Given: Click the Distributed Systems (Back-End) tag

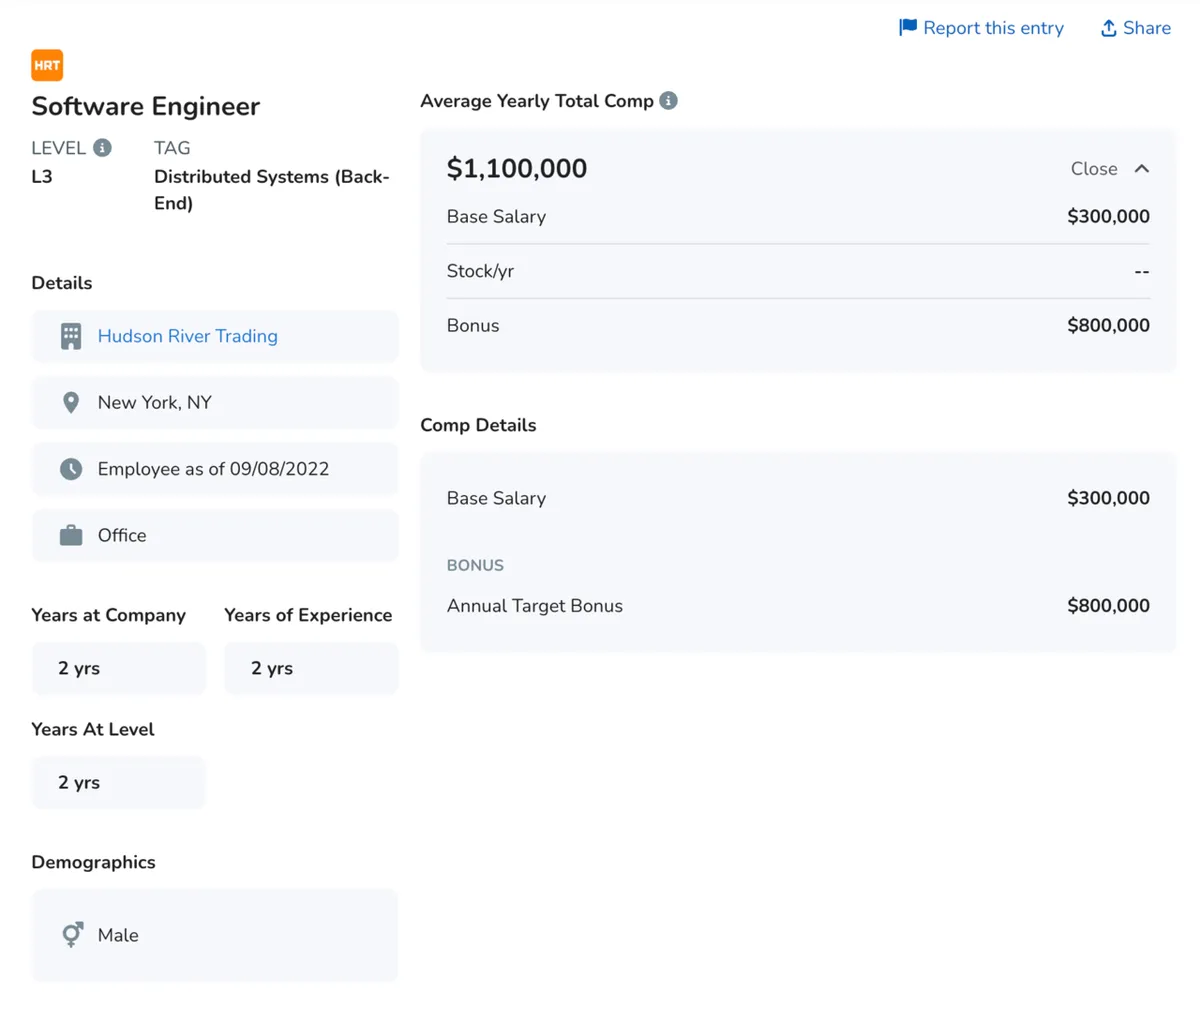Looking at the screenshot, I should coord(271,189).
